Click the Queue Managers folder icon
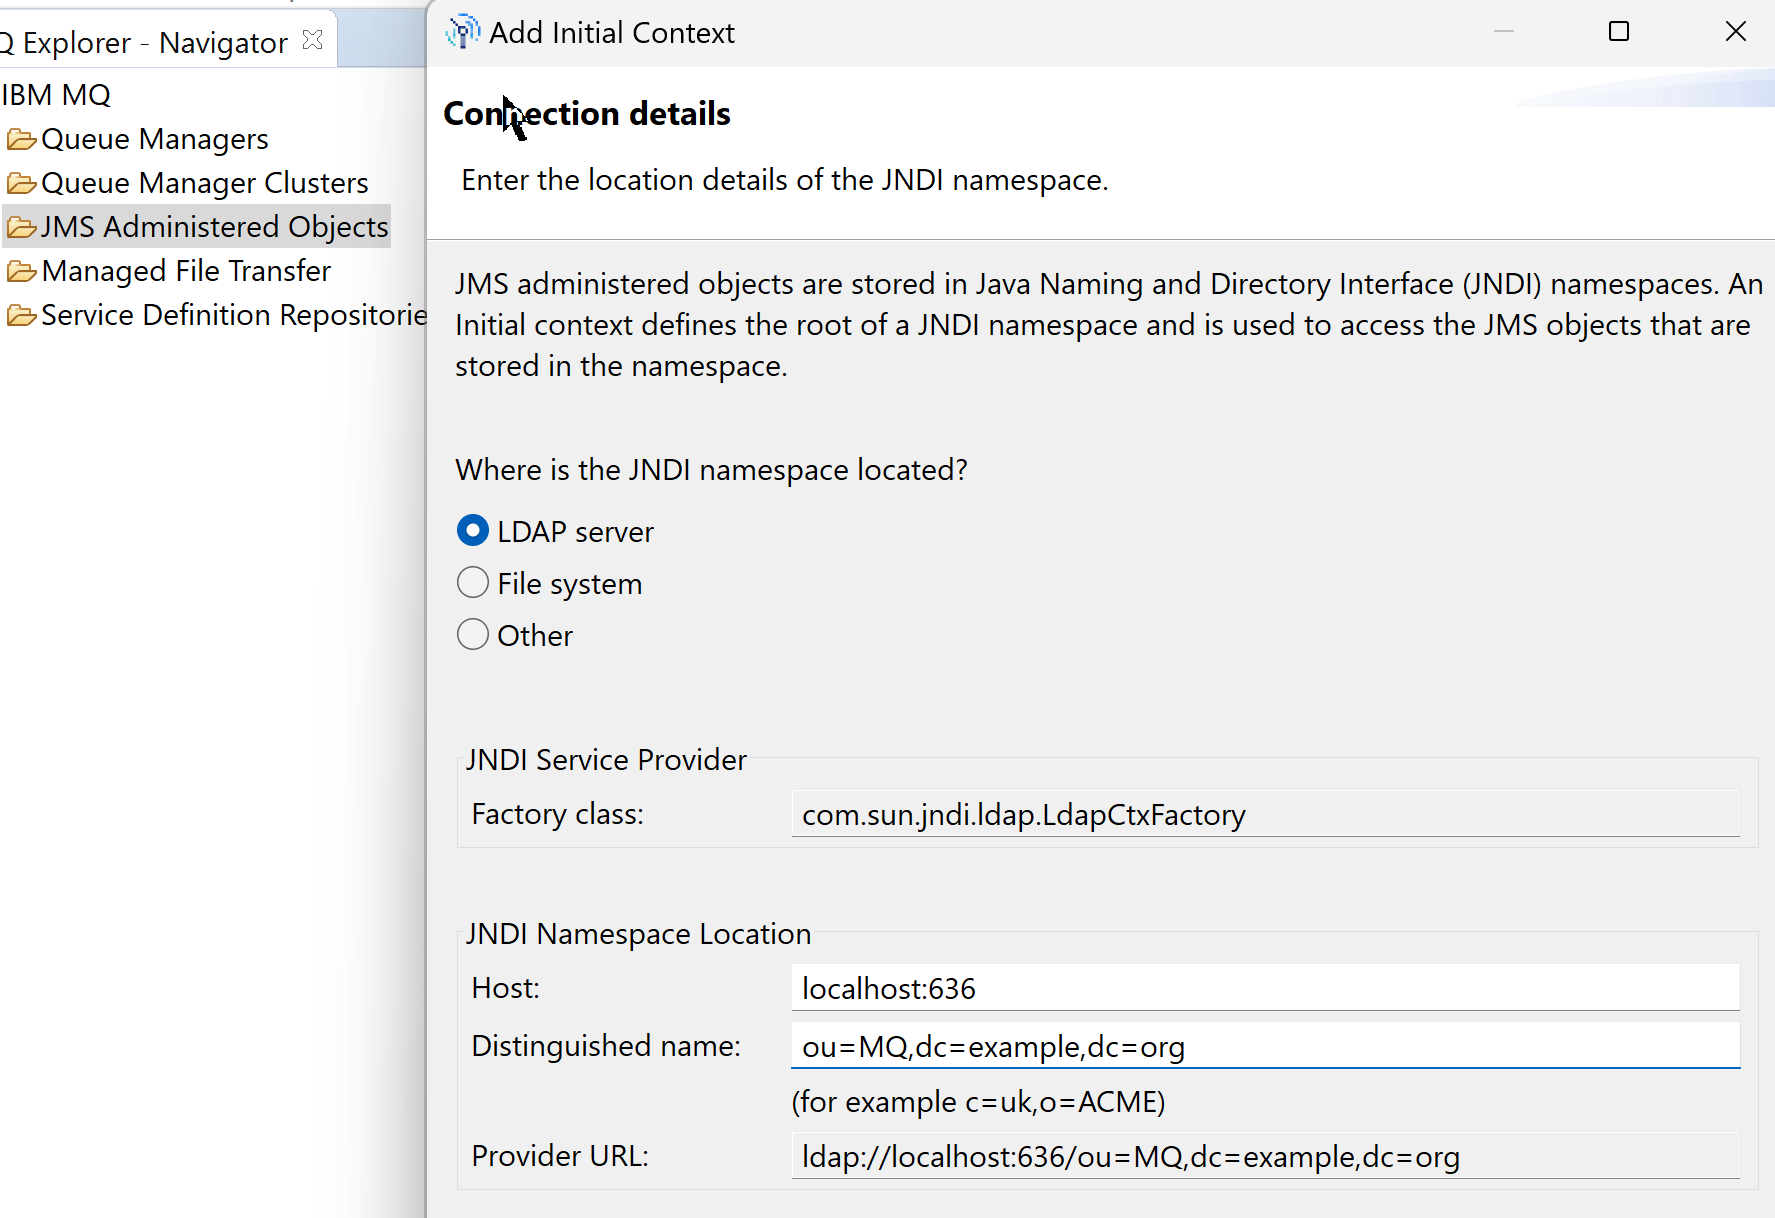Viewport: 1775px width, 1218px height. tap(21, 139)
